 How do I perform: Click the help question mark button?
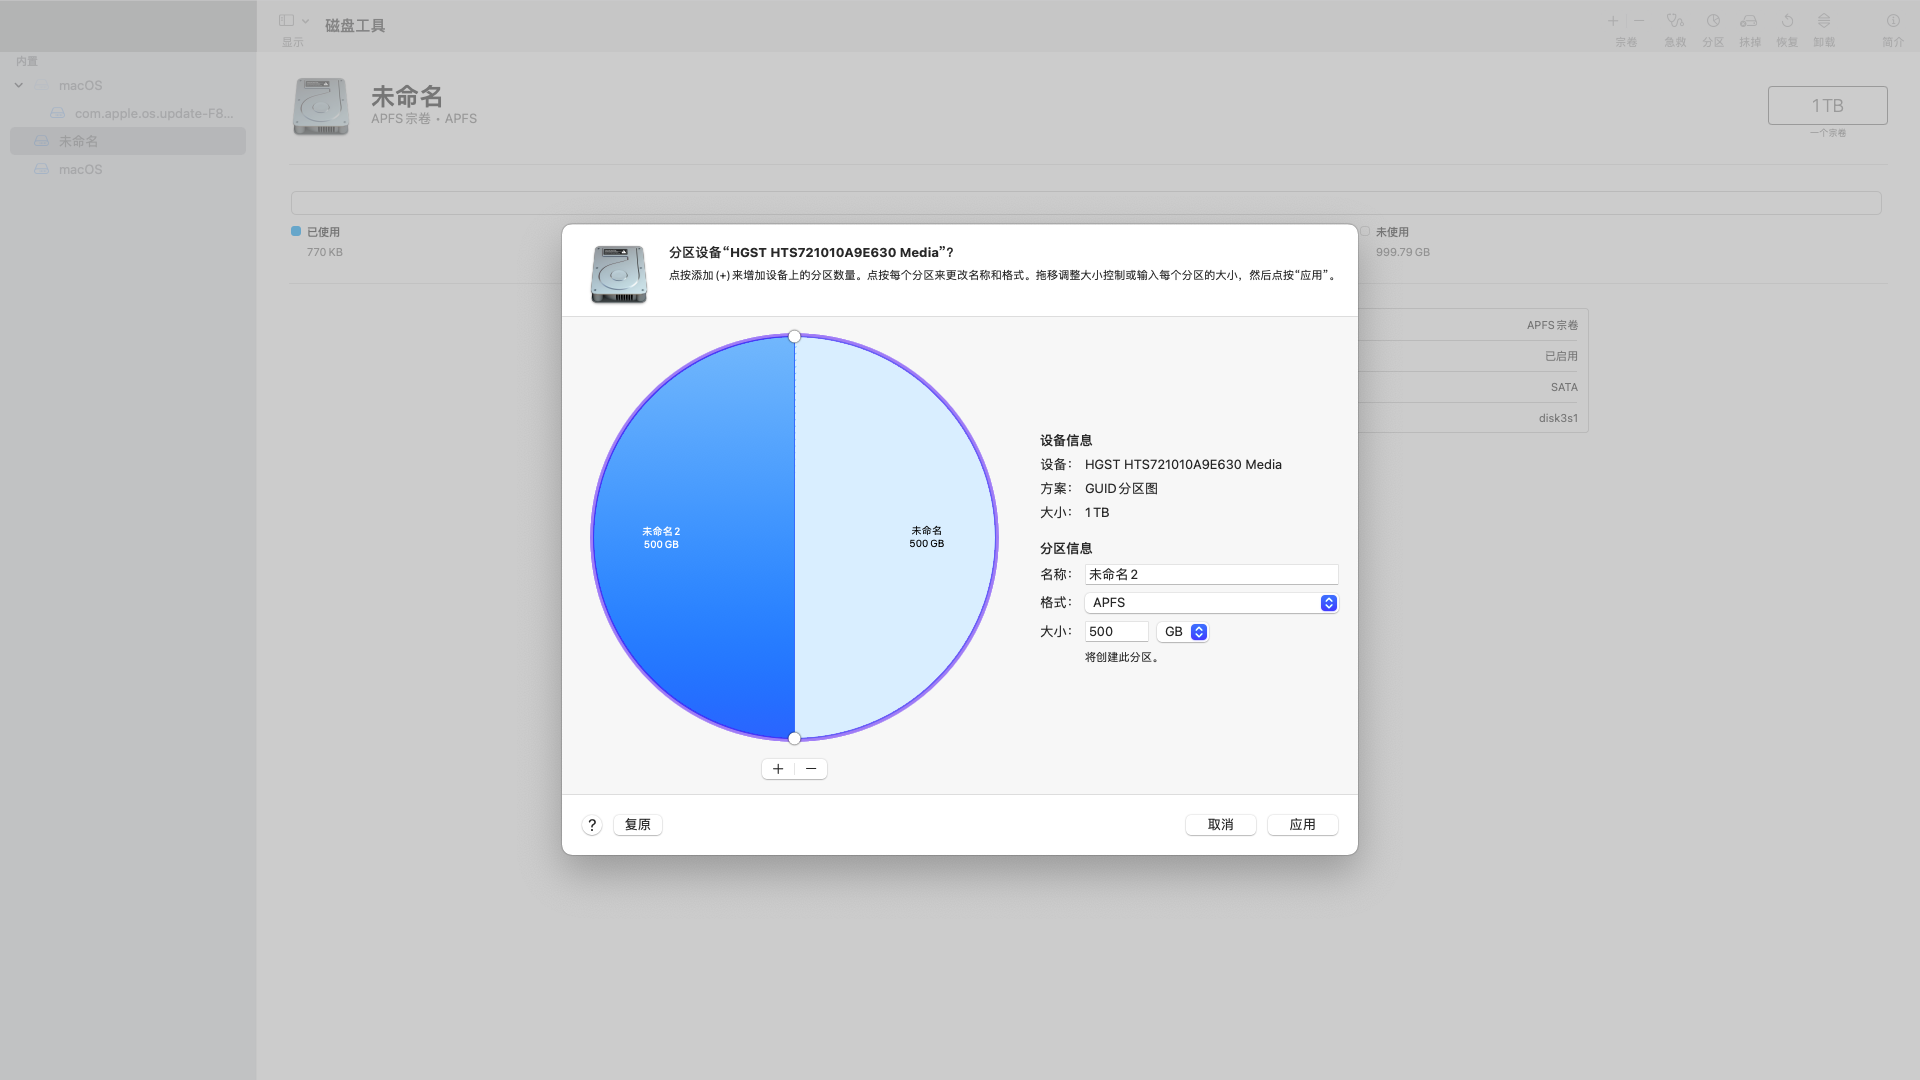[x=592, y=825]
